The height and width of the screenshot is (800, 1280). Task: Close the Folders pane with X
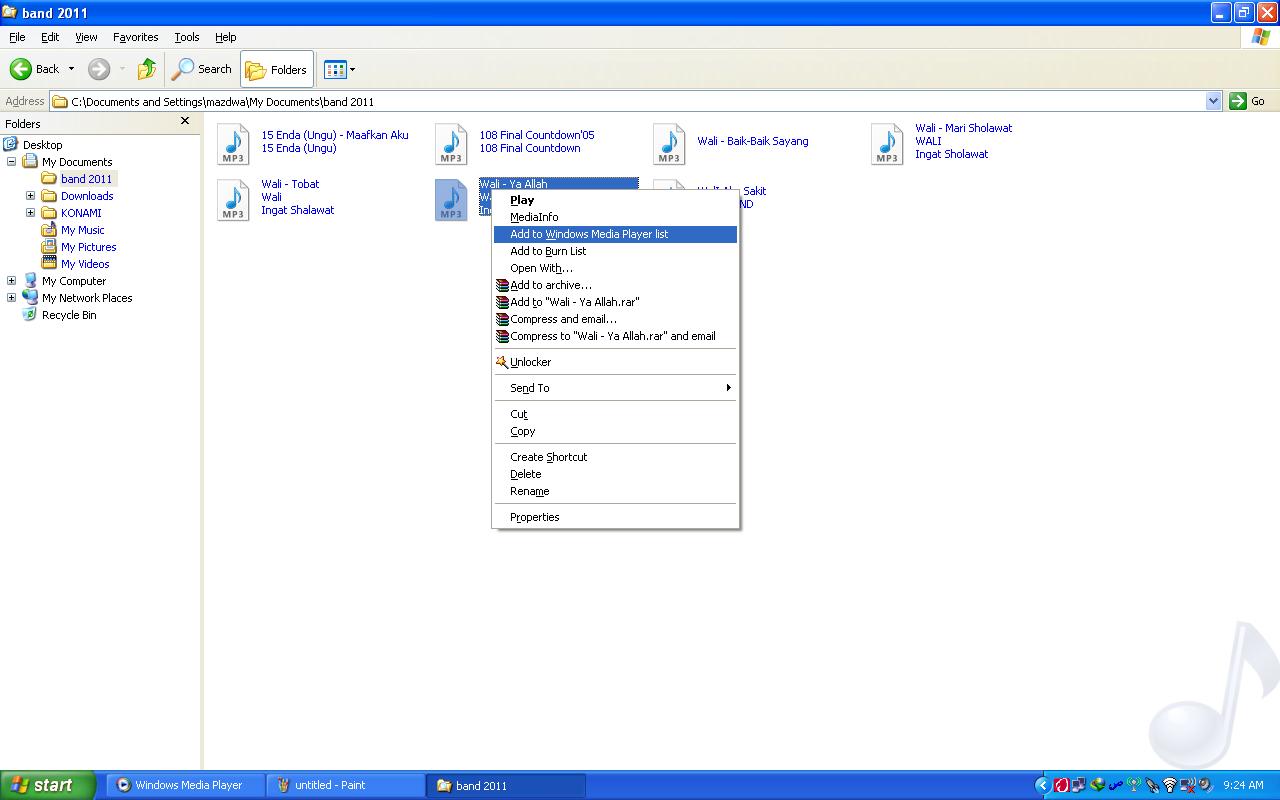click(184, 121)
